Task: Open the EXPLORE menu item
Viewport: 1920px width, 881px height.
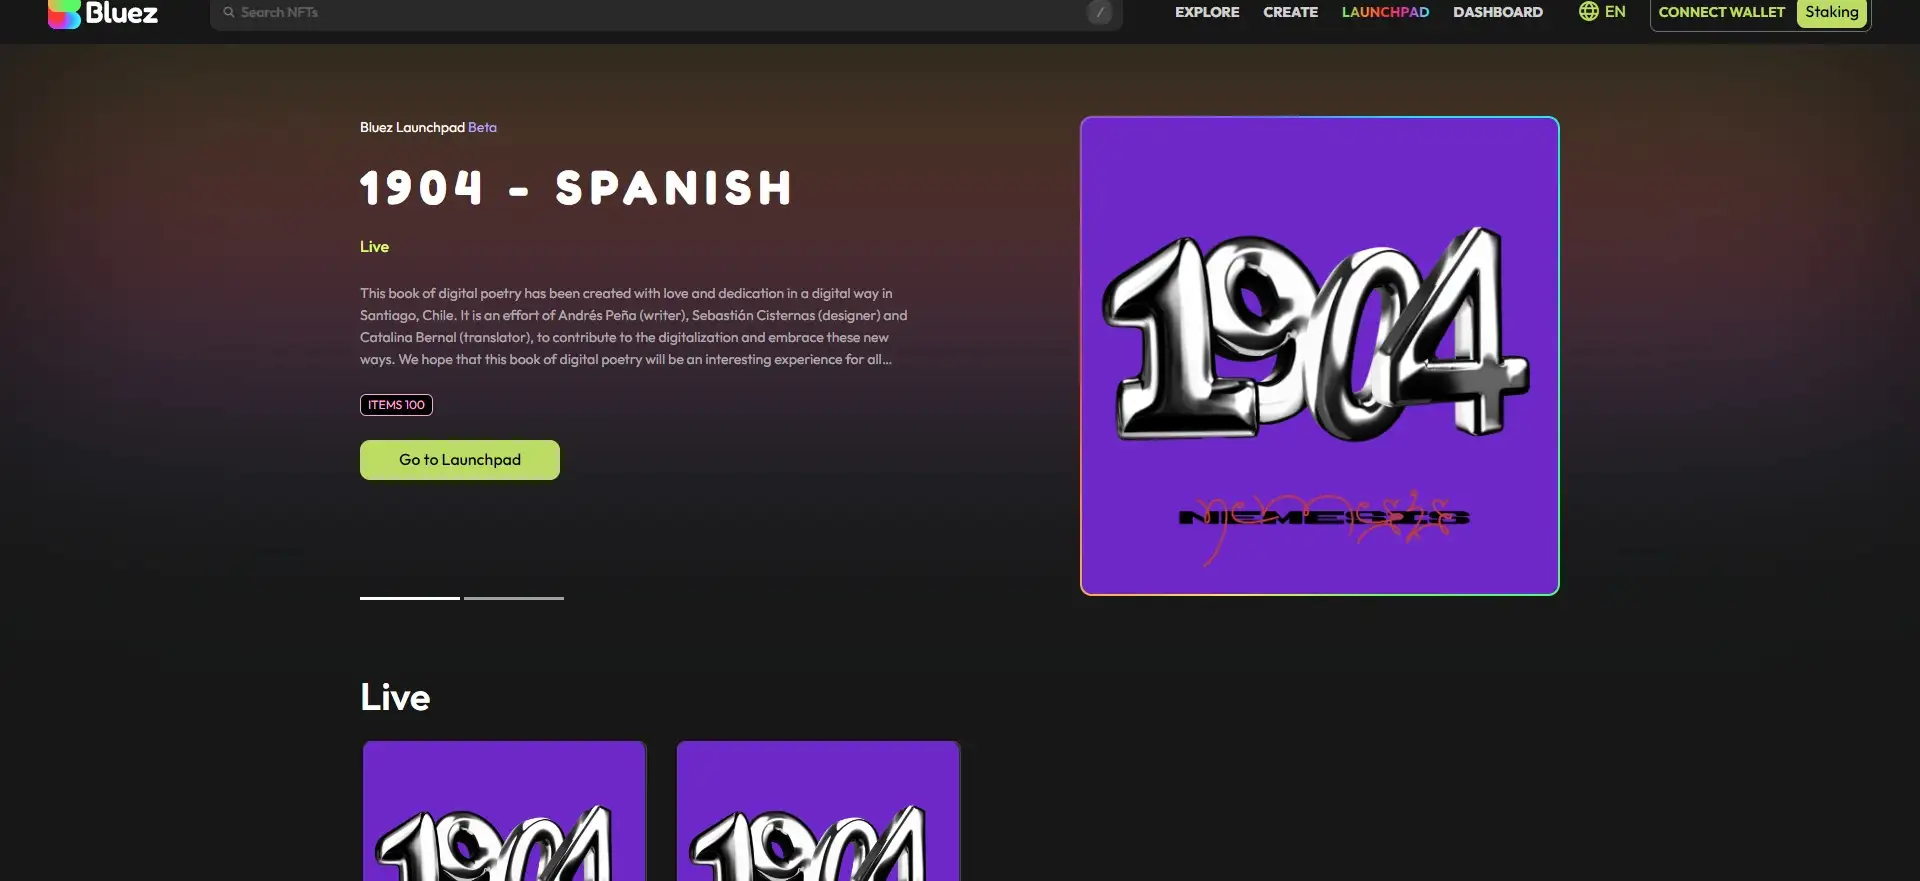Action: (1207, 12)
